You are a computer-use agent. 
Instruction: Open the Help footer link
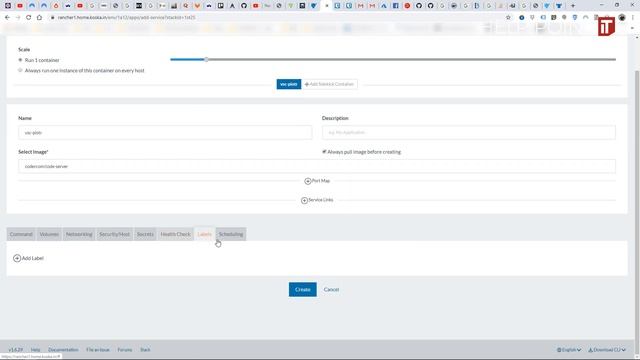[36, 350]
